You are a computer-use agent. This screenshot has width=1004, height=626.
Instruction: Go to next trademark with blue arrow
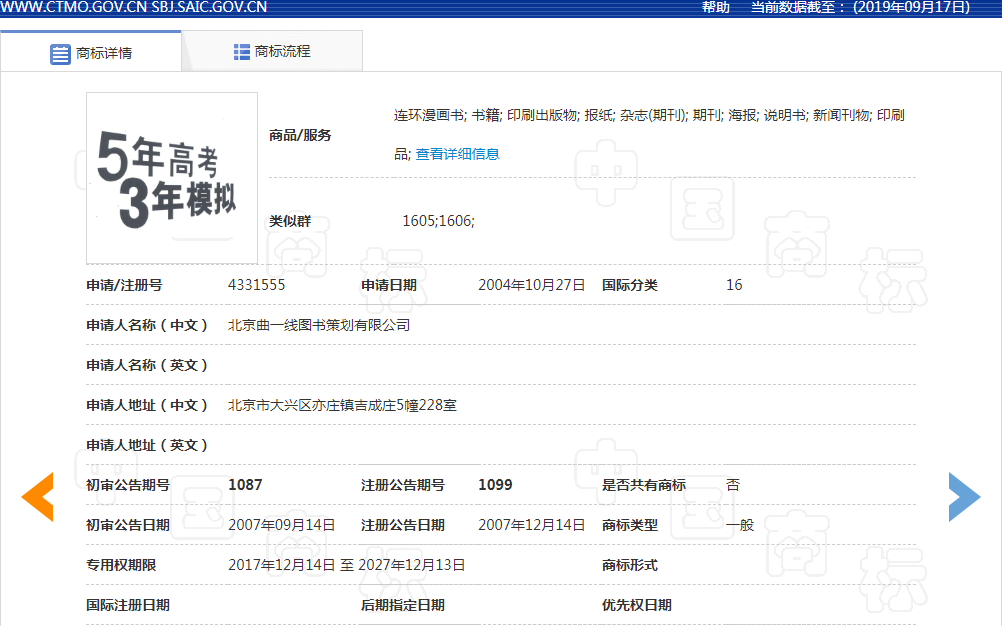click(x=964, y=497)
